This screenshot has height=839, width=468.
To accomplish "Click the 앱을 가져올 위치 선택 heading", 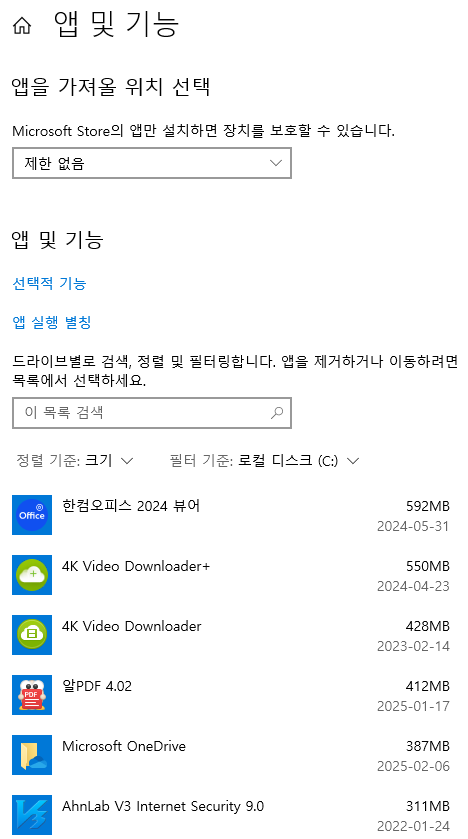I will click(x=110, y=87).
